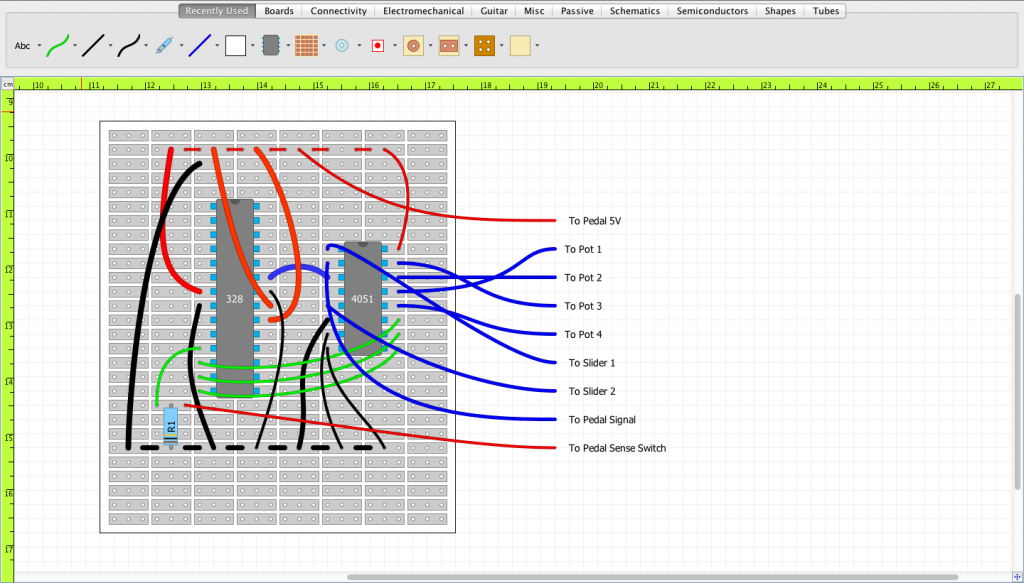Viewport: 1024px width, 583px height.
Task: Pick the glass diode component icon
Action: tap(163, 45)
